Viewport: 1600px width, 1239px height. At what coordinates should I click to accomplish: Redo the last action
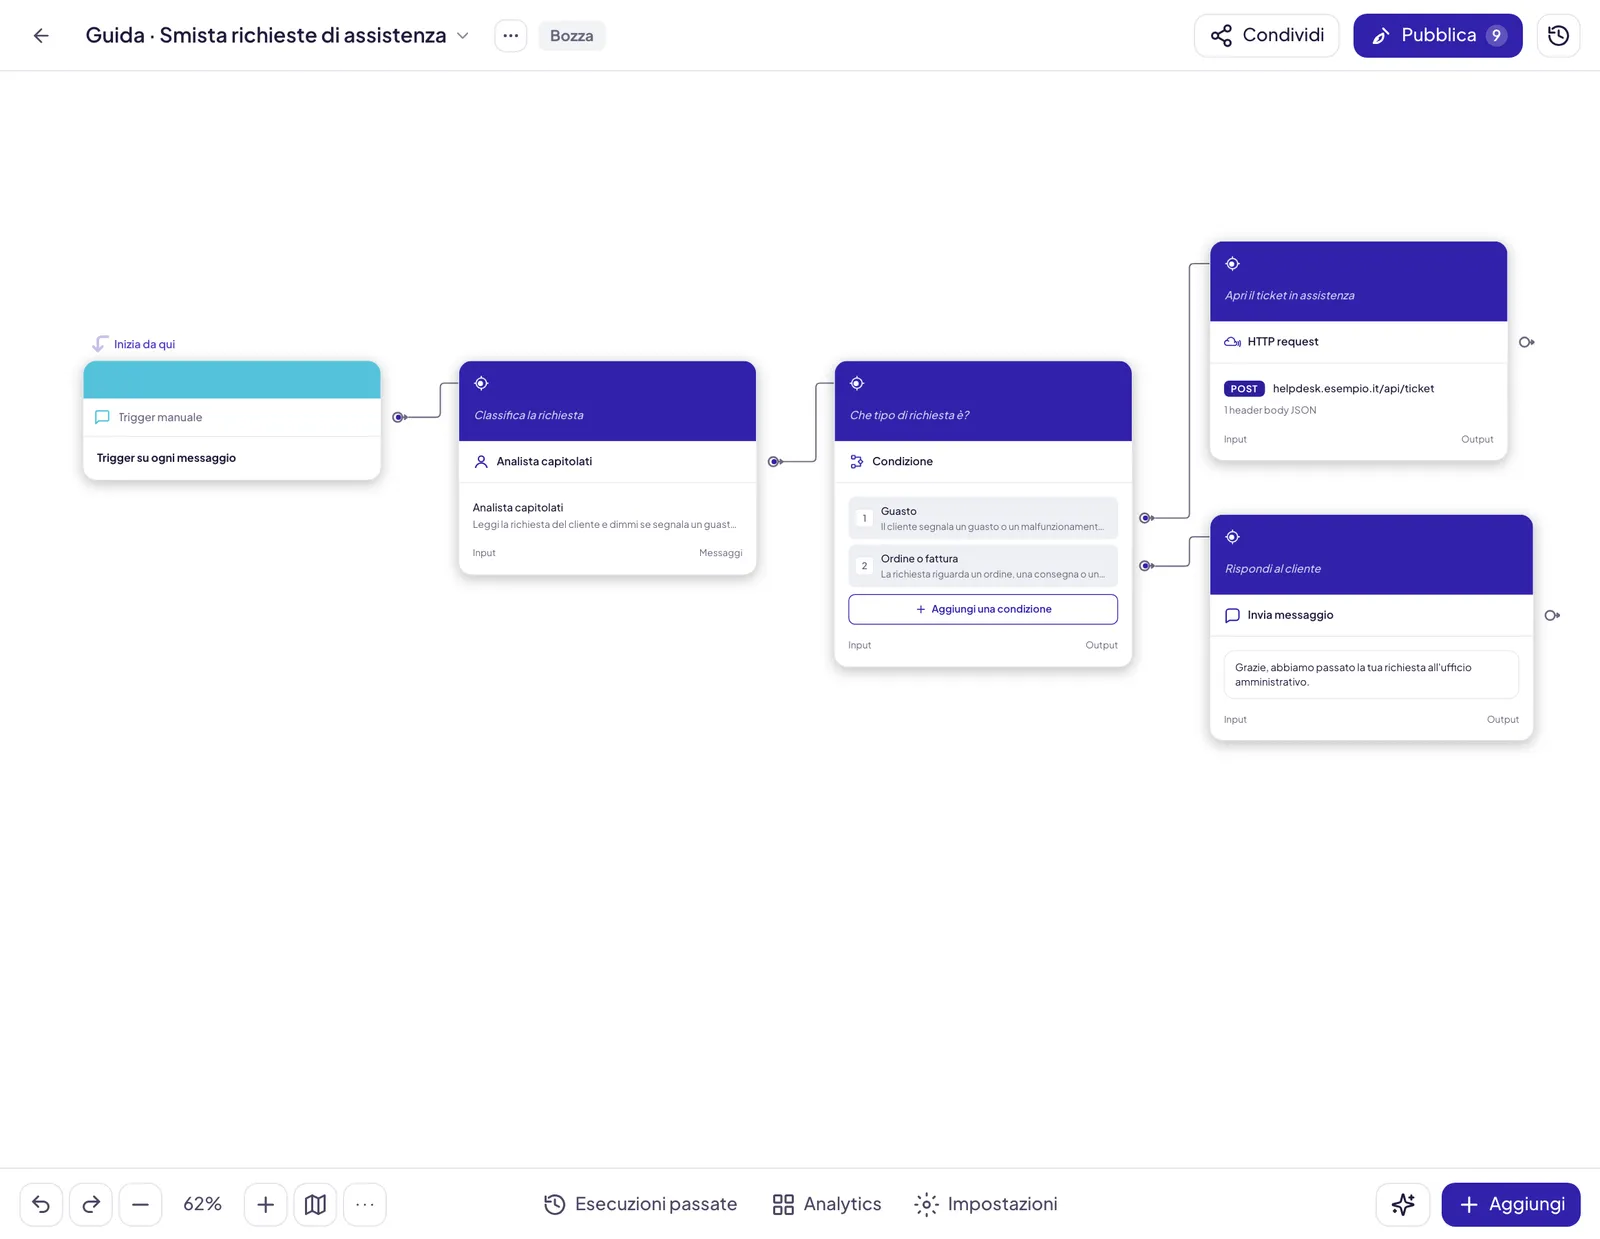click(x=91, y=1204)
